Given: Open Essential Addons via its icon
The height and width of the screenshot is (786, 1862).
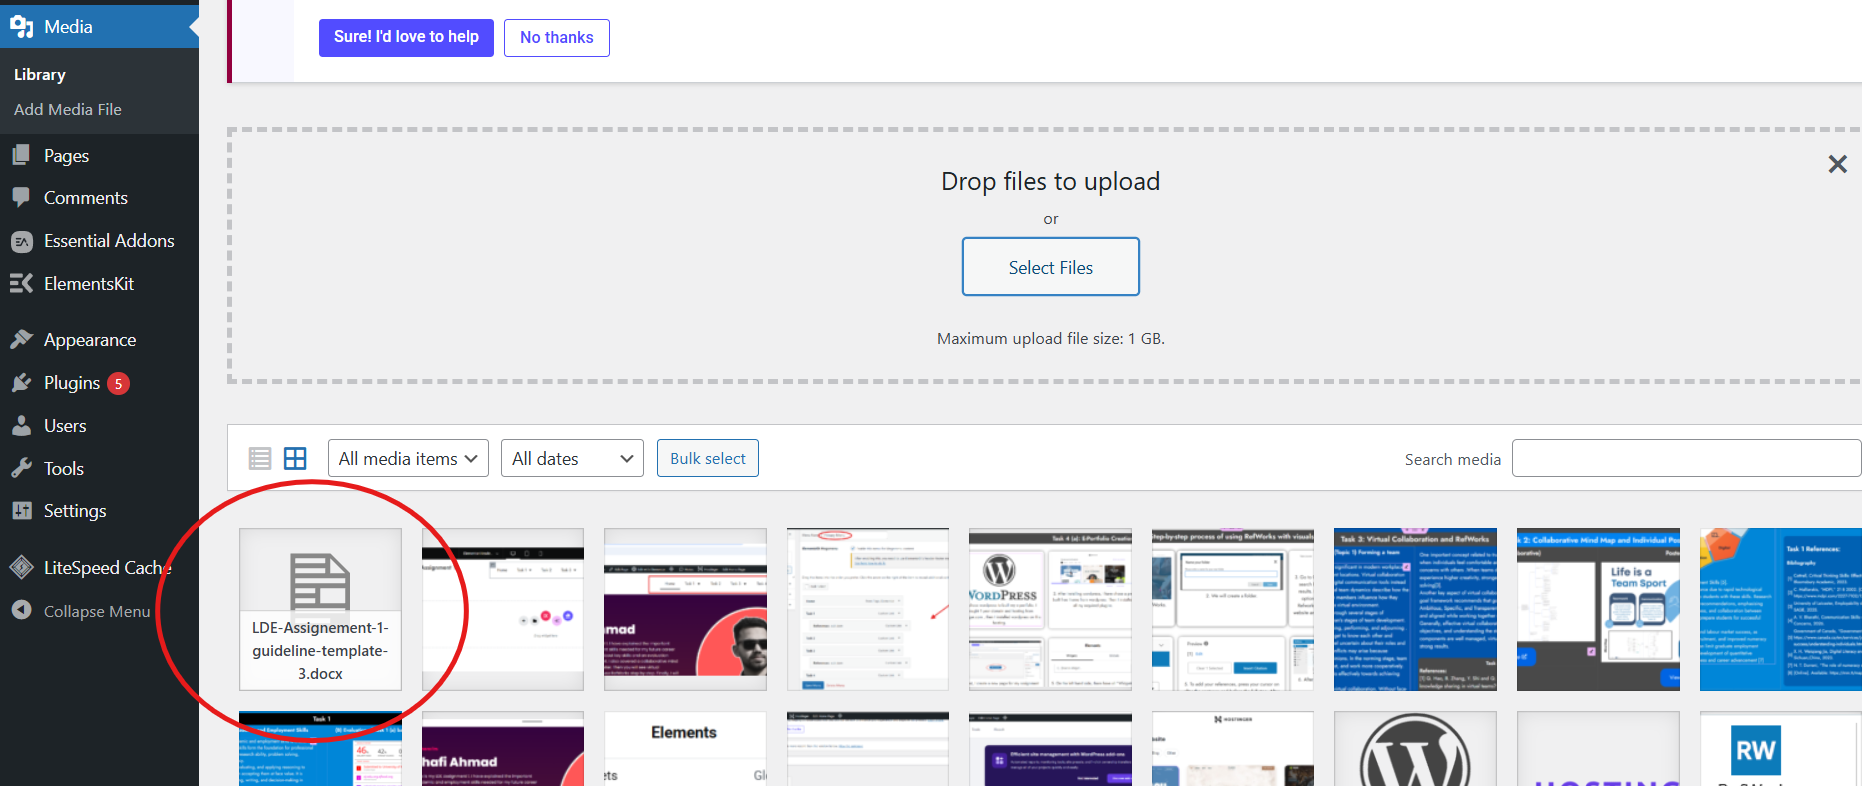Looking at the screenshot, I should tap(21, 241).
